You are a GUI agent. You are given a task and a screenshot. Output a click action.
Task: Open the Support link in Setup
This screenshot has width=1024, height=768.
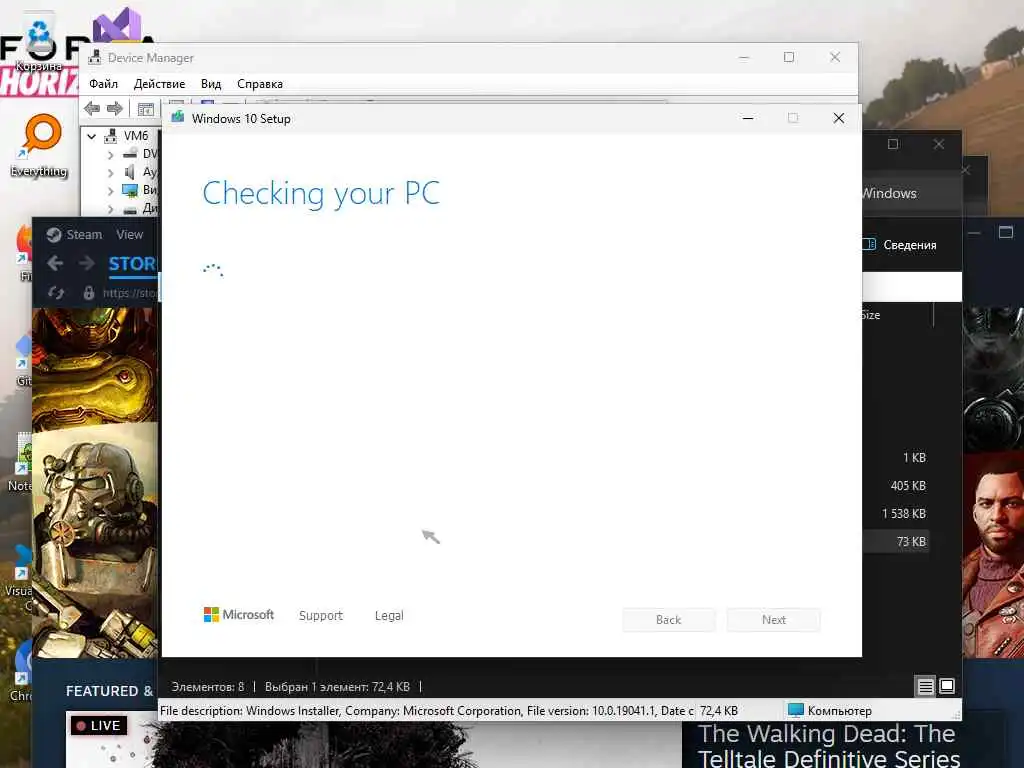pos(321,616)
